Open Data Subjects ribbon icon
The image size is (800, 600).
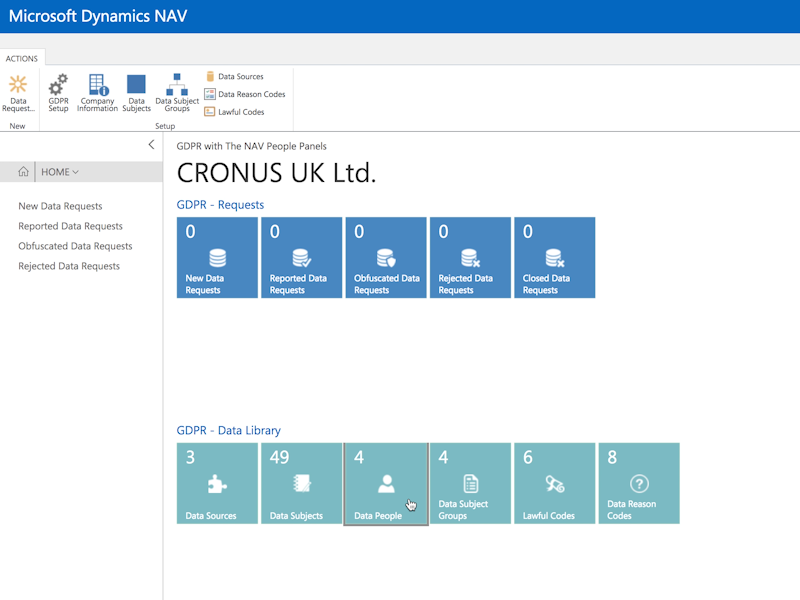tap(136, 93)
